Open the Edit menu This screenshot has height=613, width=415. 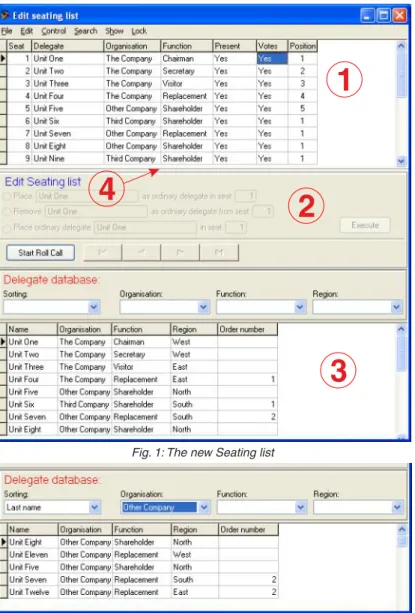coord(27,31)
